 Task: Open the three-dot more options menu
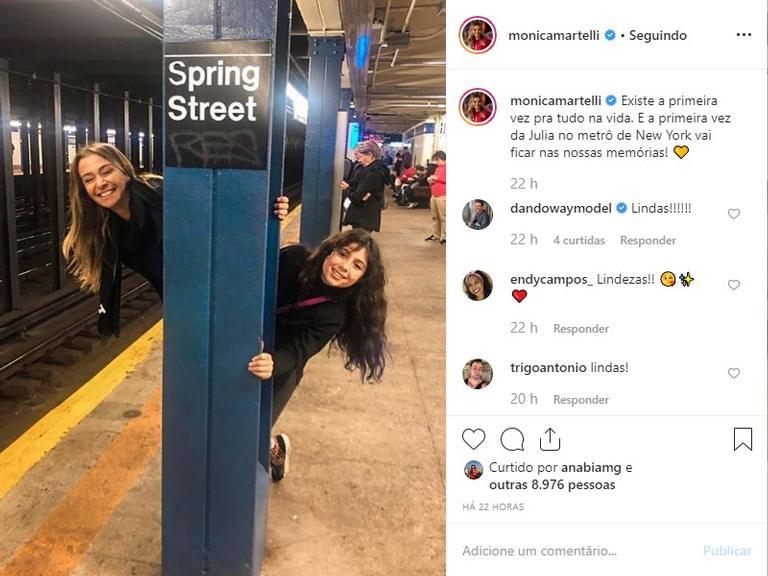coord(744,35)
